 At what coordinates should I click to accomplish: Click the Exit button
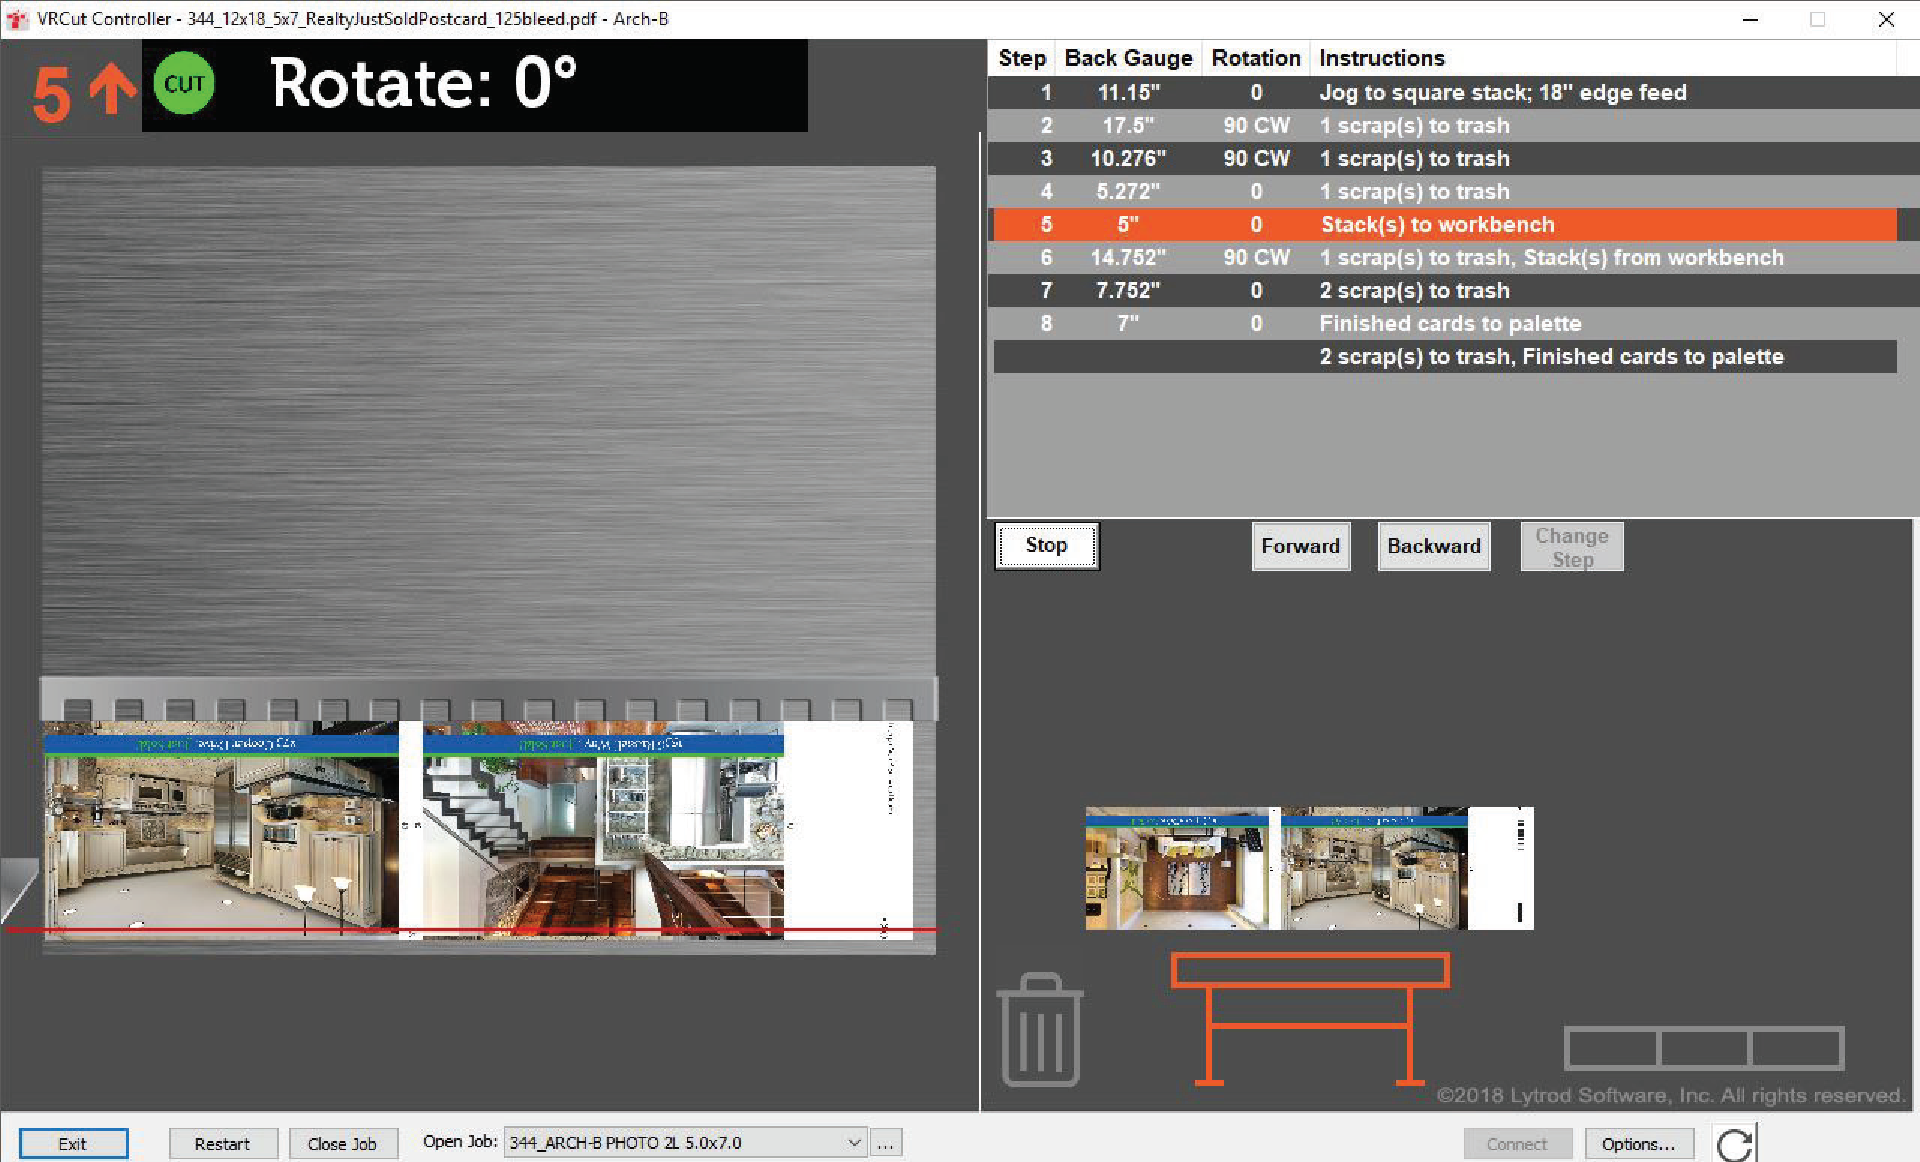point(73,1144)
